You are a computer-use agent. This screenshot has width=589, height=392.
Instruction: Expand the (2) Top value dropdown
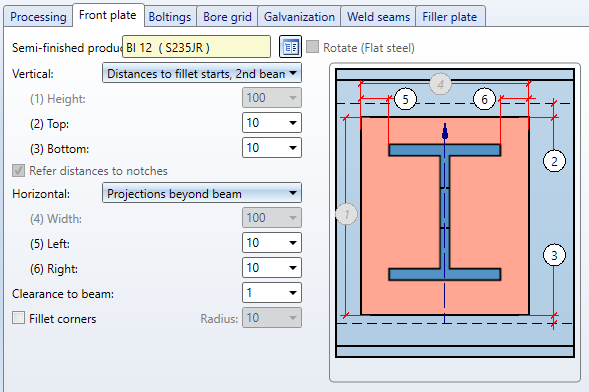272,123
